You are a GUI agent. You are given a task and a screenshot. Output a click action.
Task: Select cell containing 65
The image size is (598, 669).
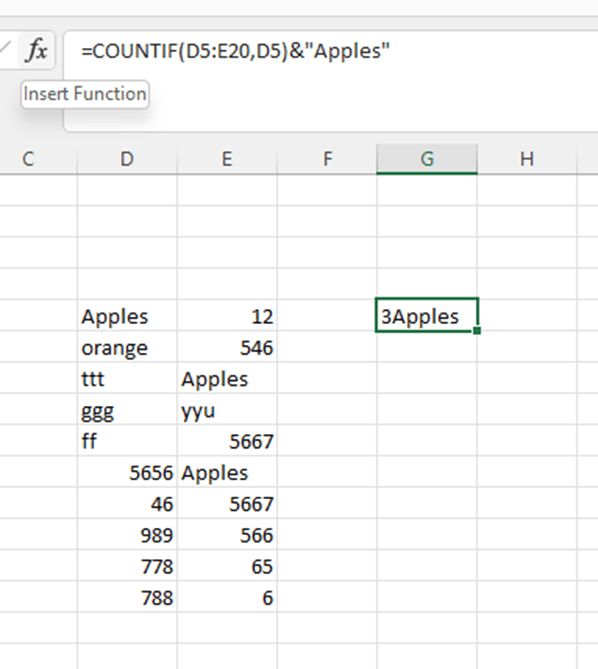[x=227, y=565]
